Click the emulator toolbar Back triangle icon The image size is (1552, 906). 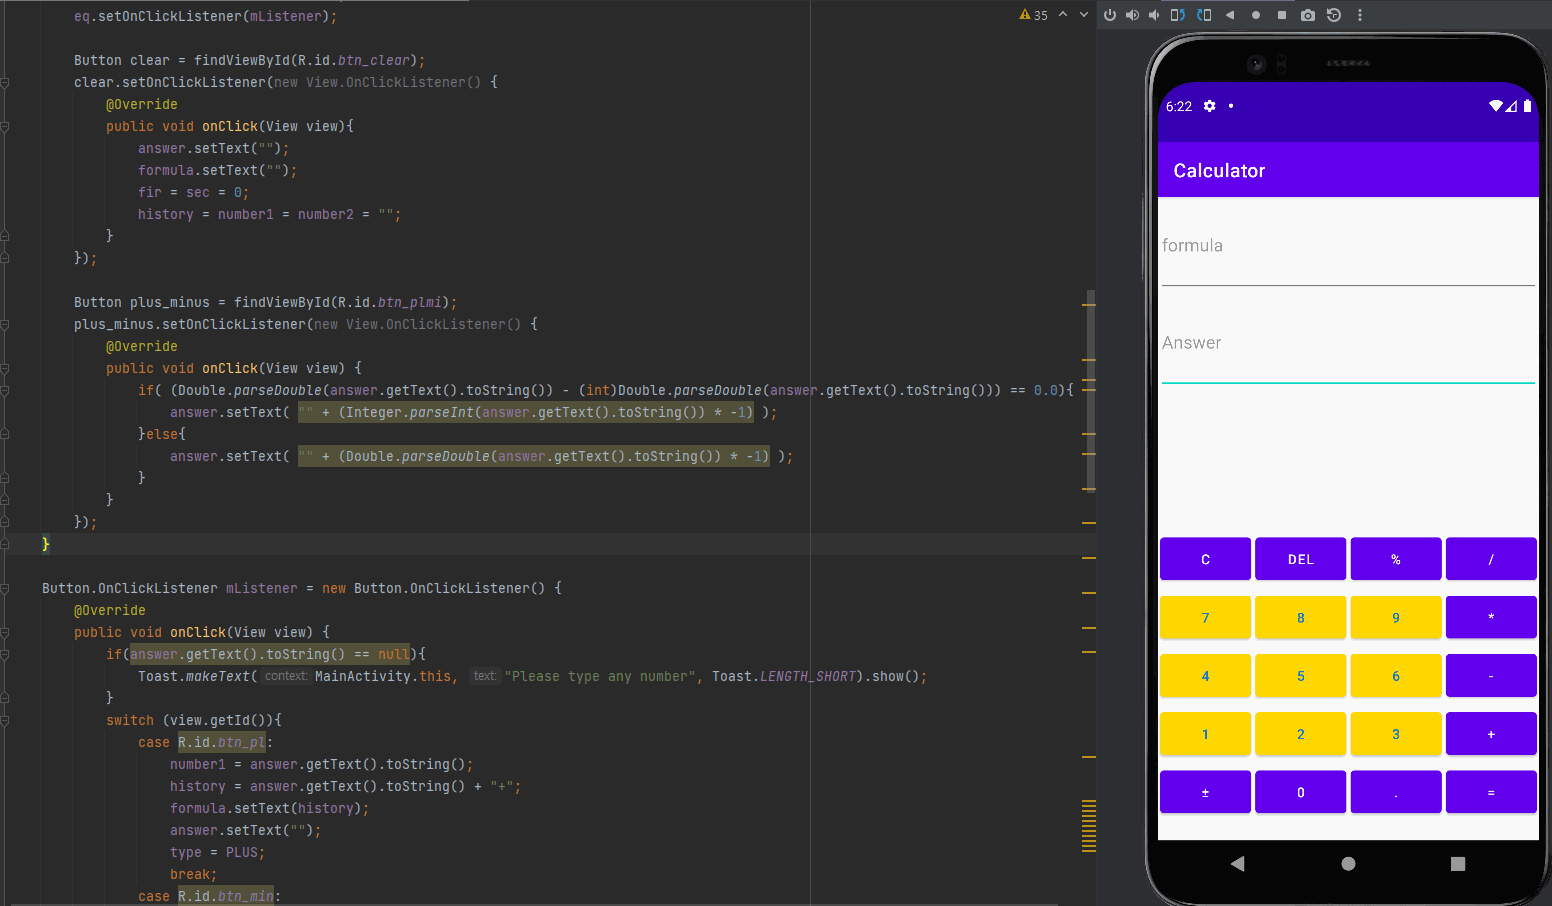point(1230,15)
